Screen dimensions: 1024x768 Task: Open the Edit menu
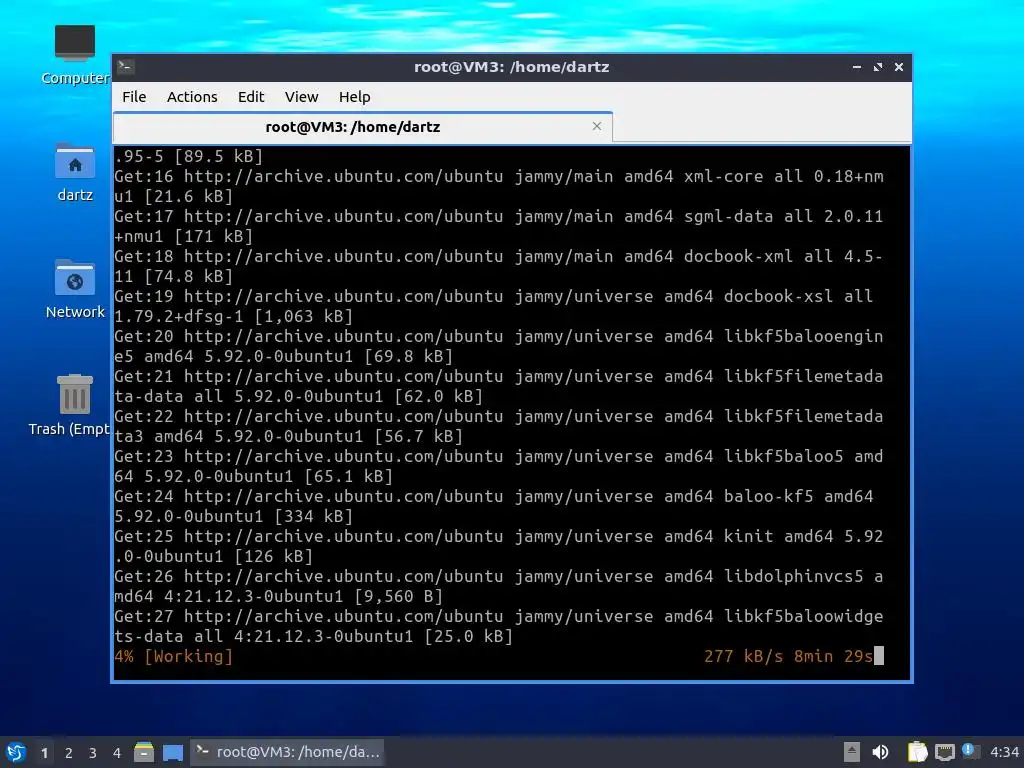[251, 97]
